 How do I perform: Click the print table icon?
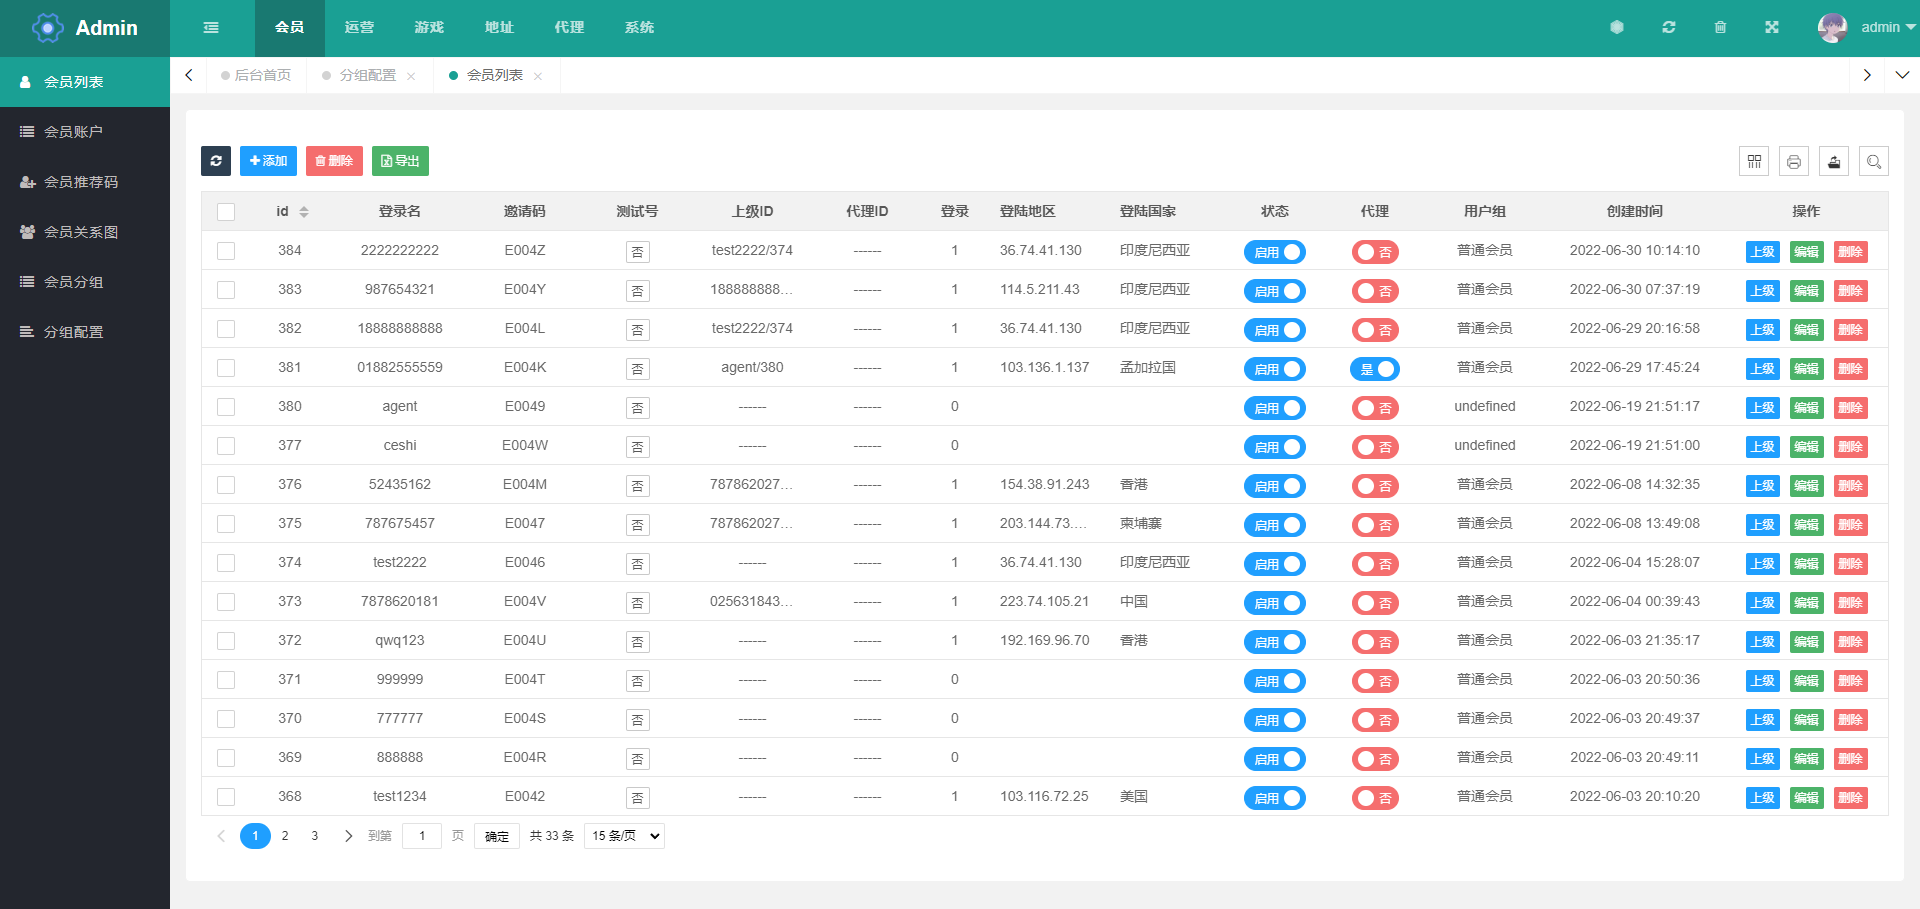click(x=1794, y=161)
